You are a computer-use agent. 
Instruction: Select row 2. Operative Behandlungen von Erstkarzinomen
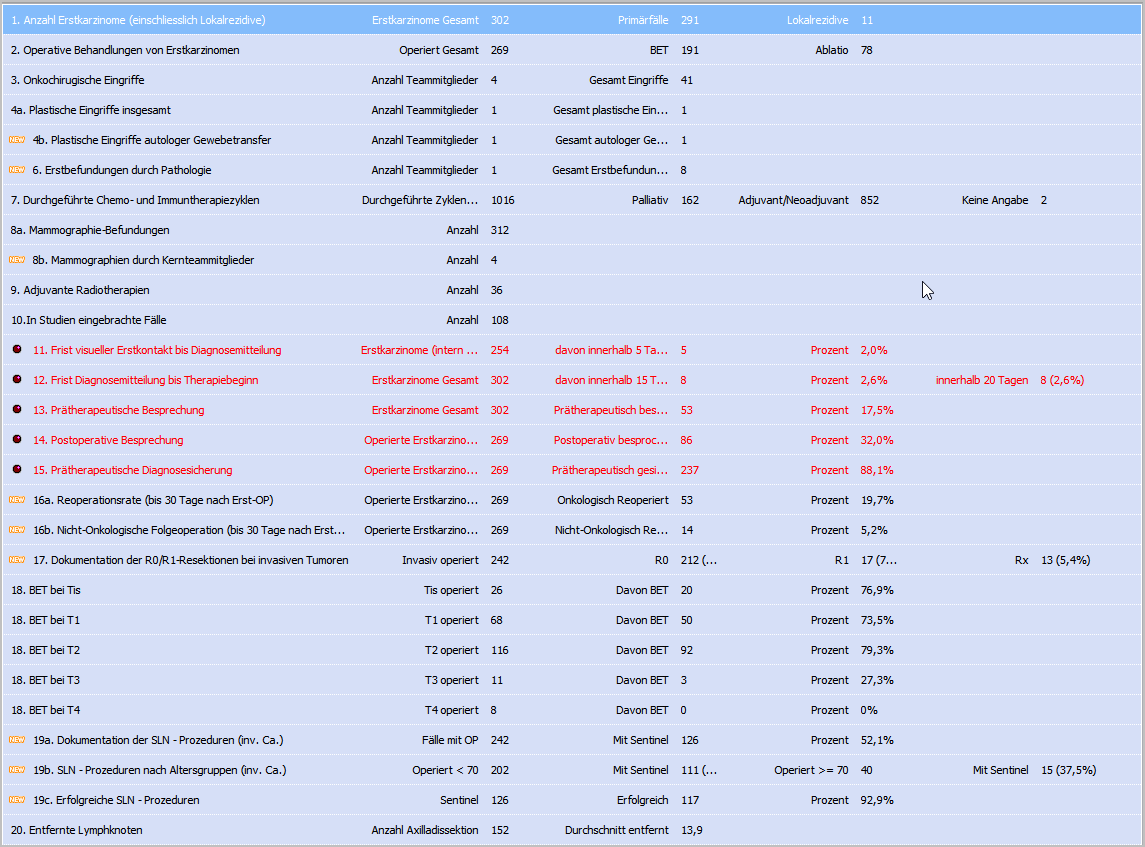[571, 50]
